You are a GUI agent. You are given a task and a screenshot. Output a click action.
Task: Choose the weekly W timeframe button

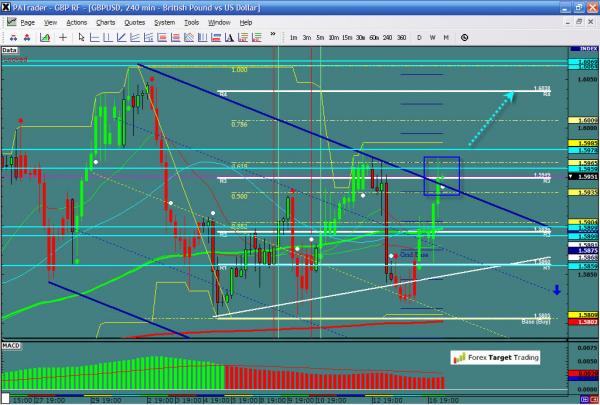click(x=432, y=37)
